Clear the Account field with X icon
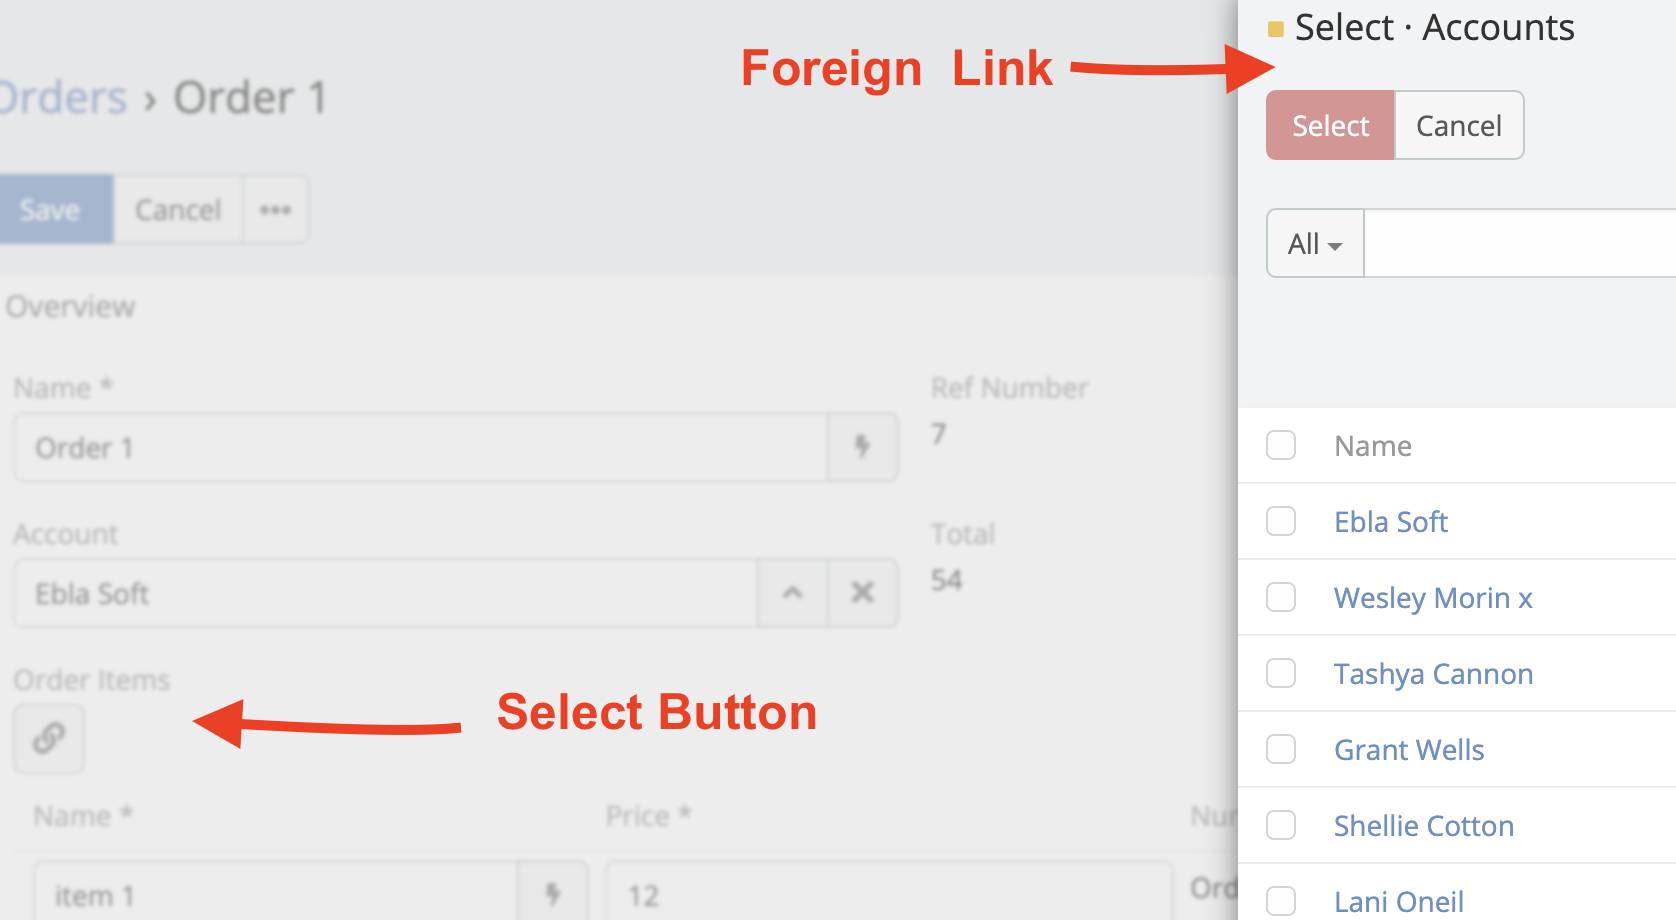This screenshot has width=1676, height=920. tap(862, 593)
